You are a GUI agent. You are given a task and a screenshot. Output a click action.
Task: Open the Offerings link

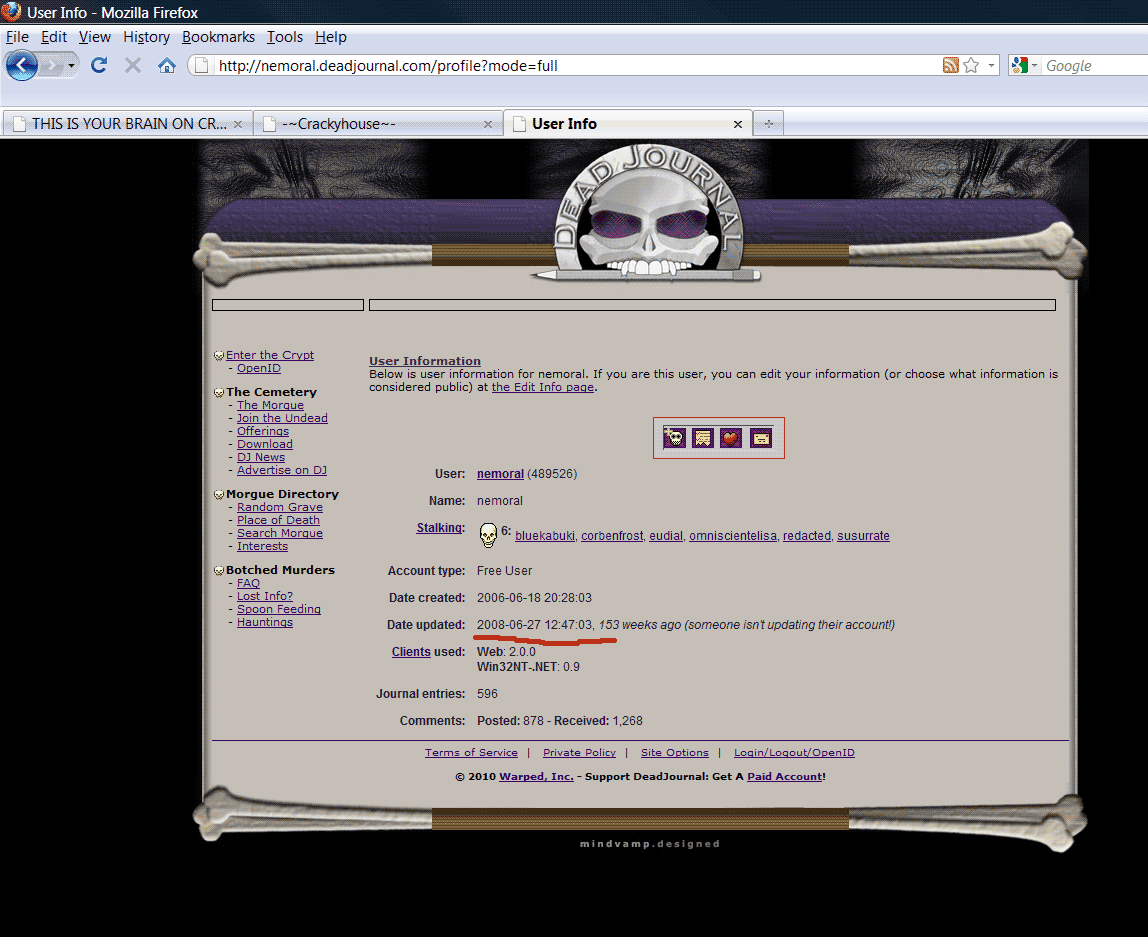(263, 431)
